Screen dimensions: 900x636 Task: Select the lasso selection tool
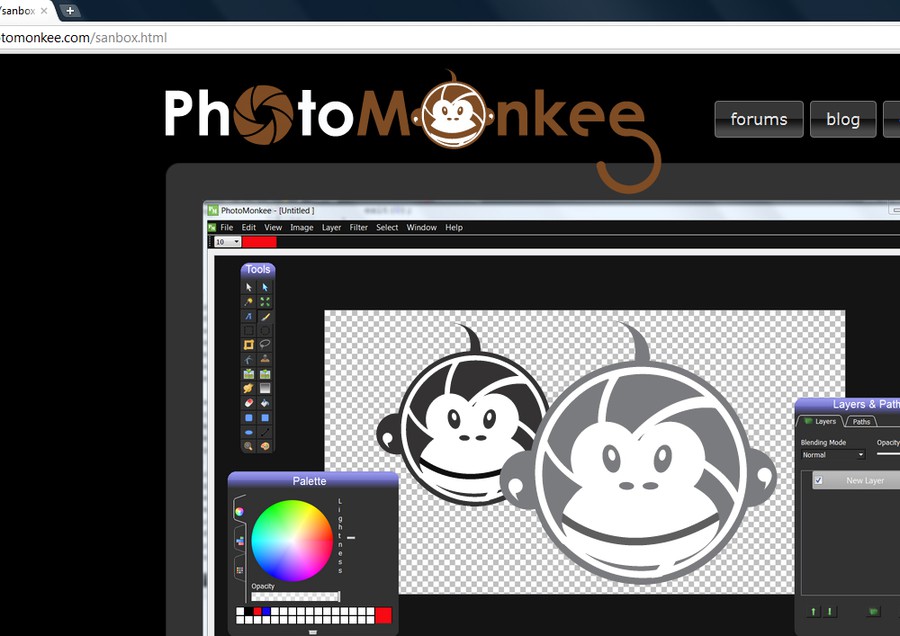point(265,344)
